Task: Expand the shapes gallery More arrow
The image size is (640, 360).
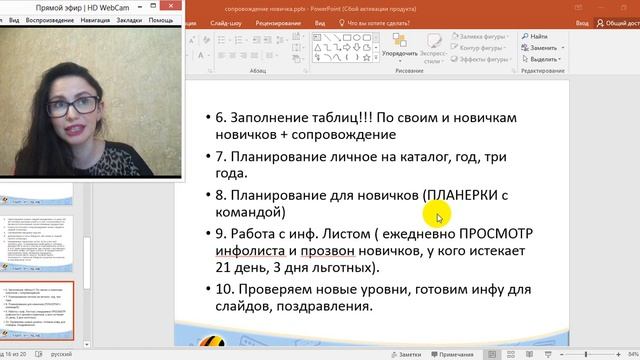Action: 376,58
